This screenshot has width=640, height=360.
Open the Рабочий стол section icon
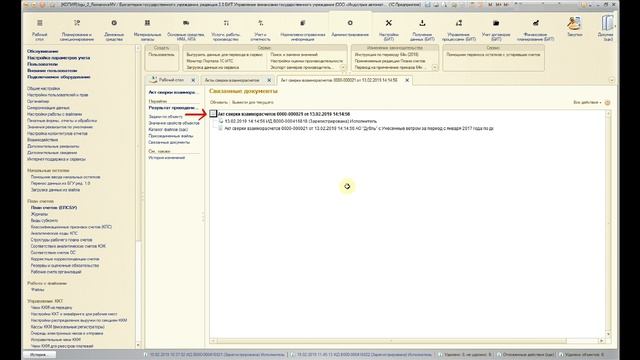(x=40, y=29)
